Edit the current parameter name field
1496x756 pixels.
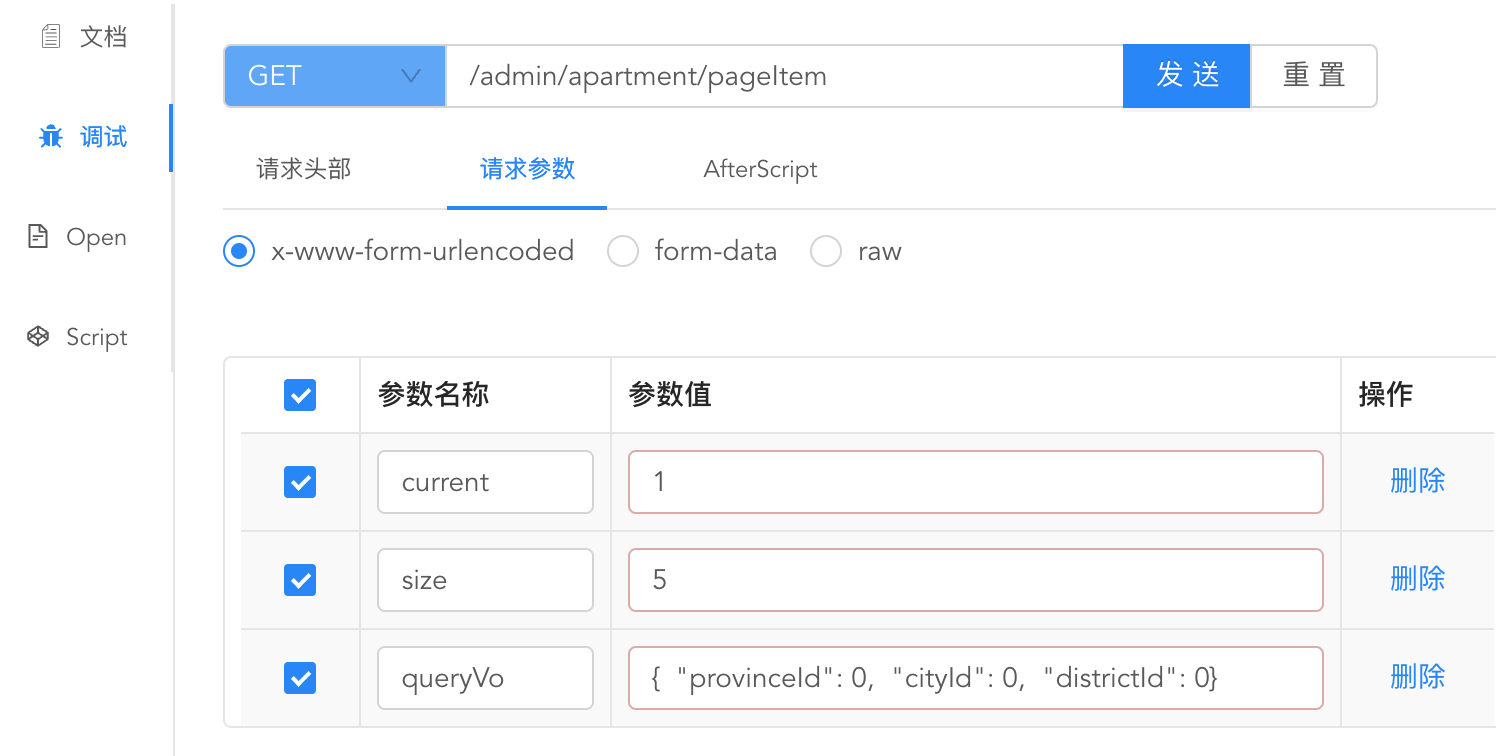pos(485,482)
